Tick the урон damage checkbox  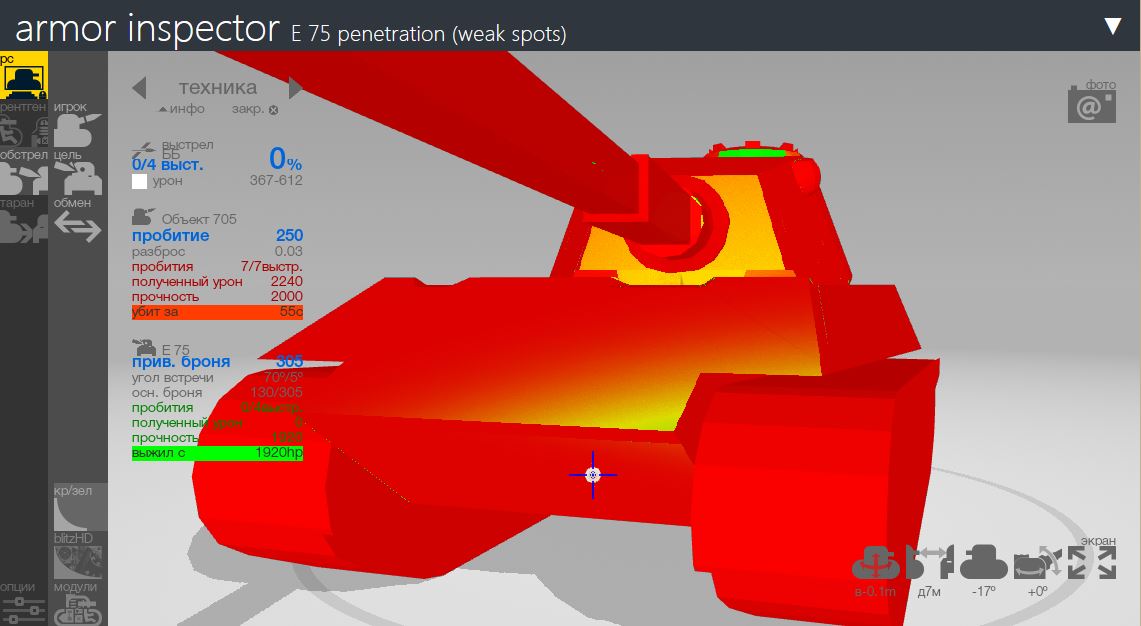tap(140, 181)
